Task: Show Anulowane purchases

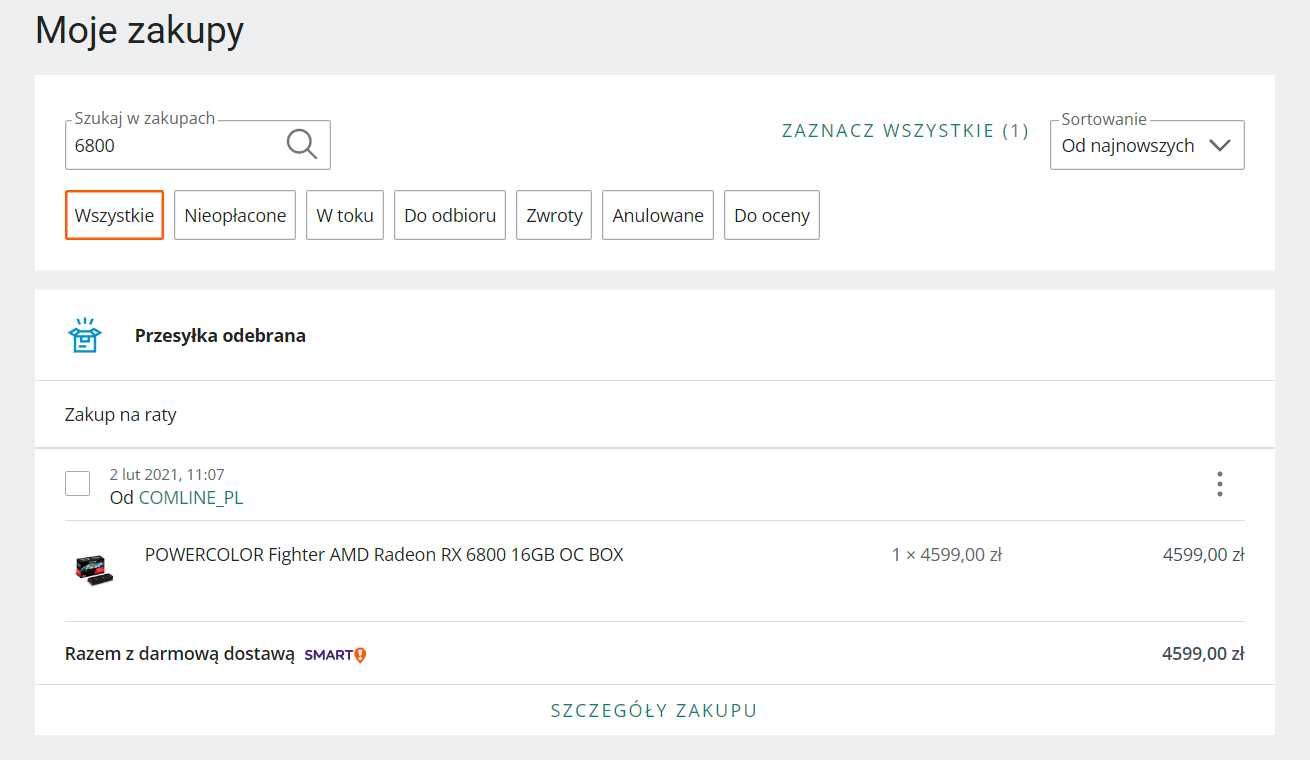Action: pyautogui.click(x=658, y=215)
